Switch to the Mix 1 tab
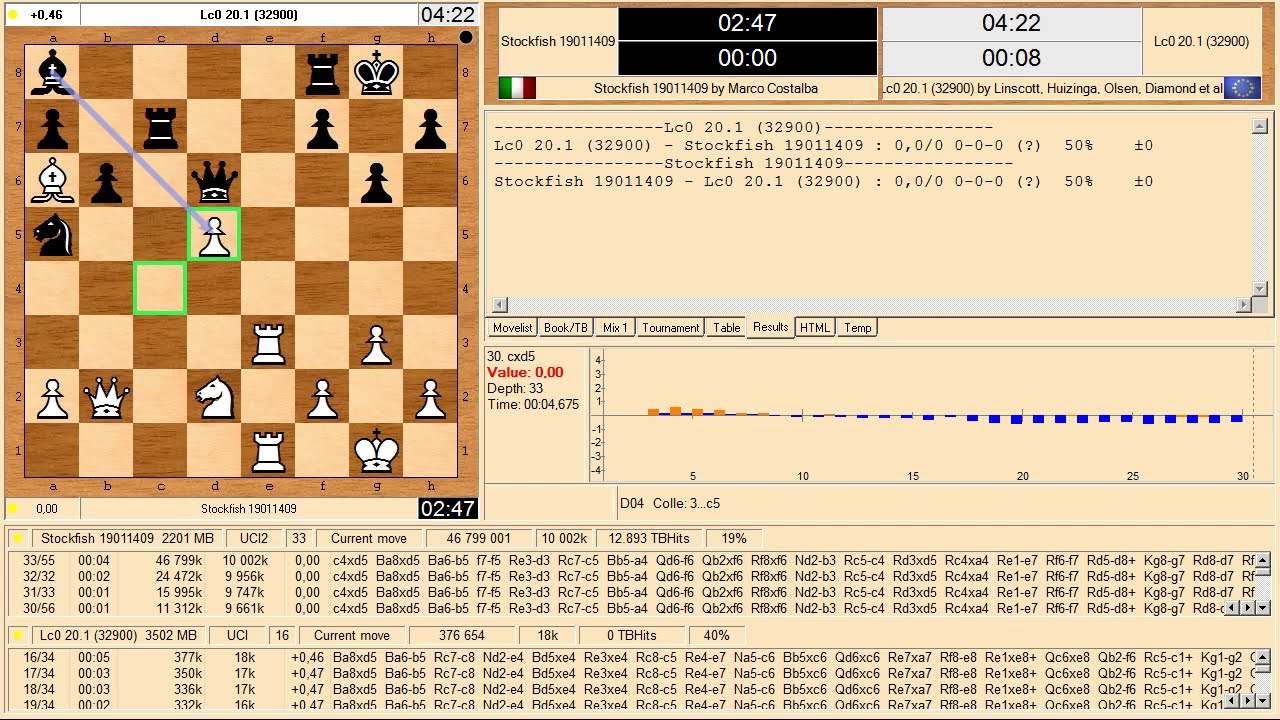The width and height of the screenshot is (1280, 720). coord(615,328)
